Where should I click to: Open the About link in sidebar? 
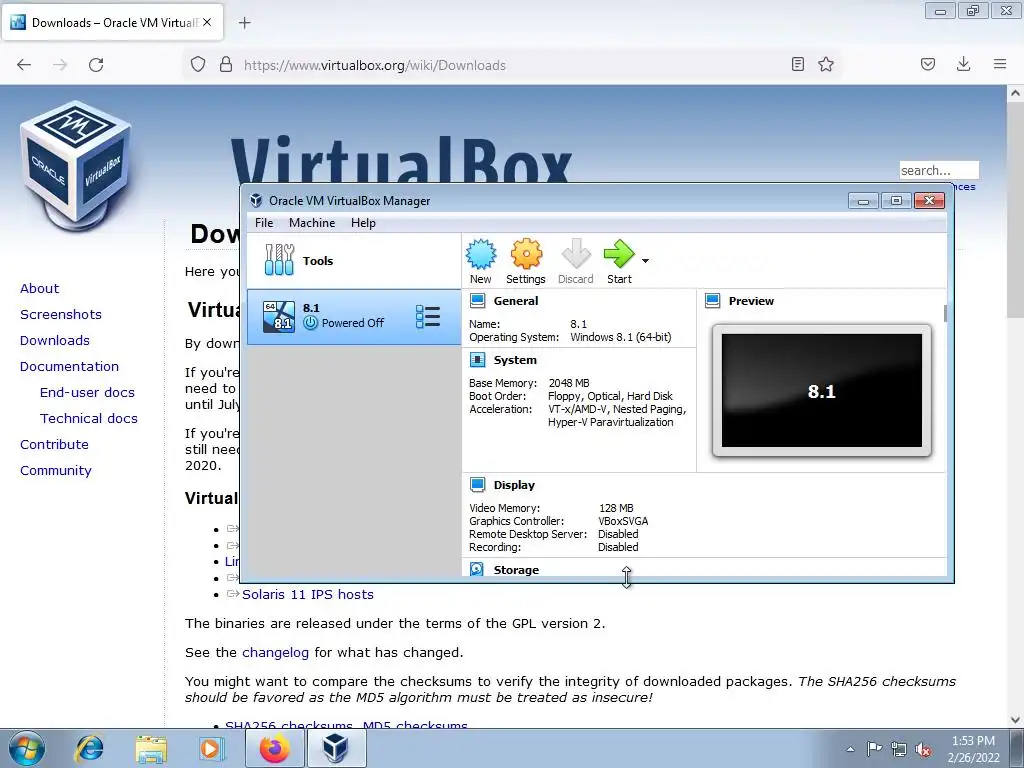pos(39,289)
